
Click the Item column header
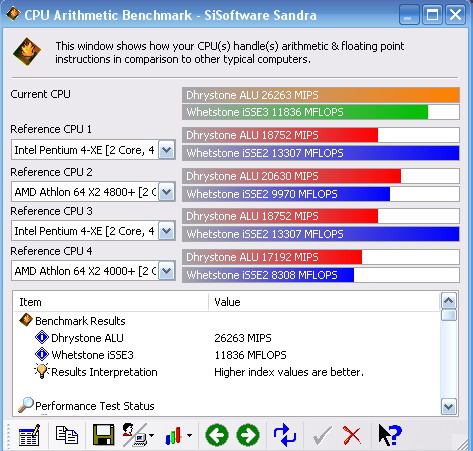[x=111, y=302]
